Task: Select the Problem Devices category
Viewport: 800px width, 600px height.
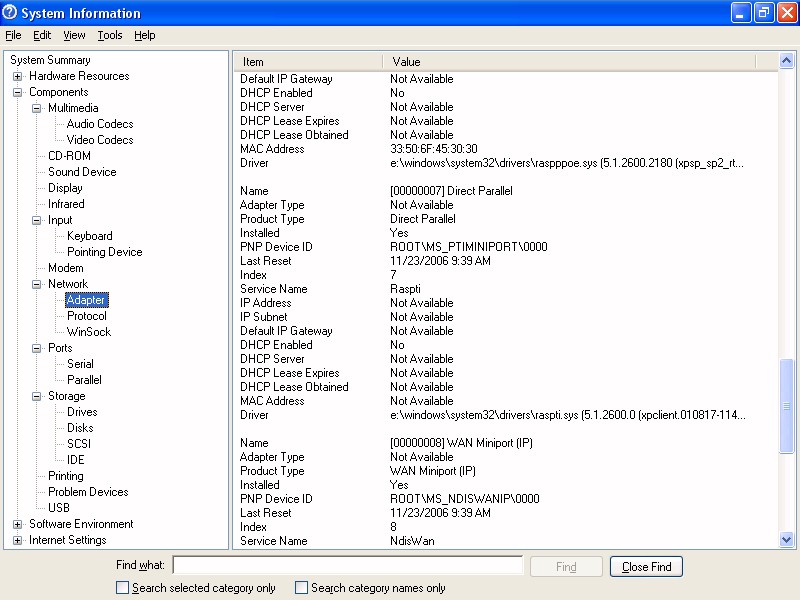Action: tap(88, 492)
